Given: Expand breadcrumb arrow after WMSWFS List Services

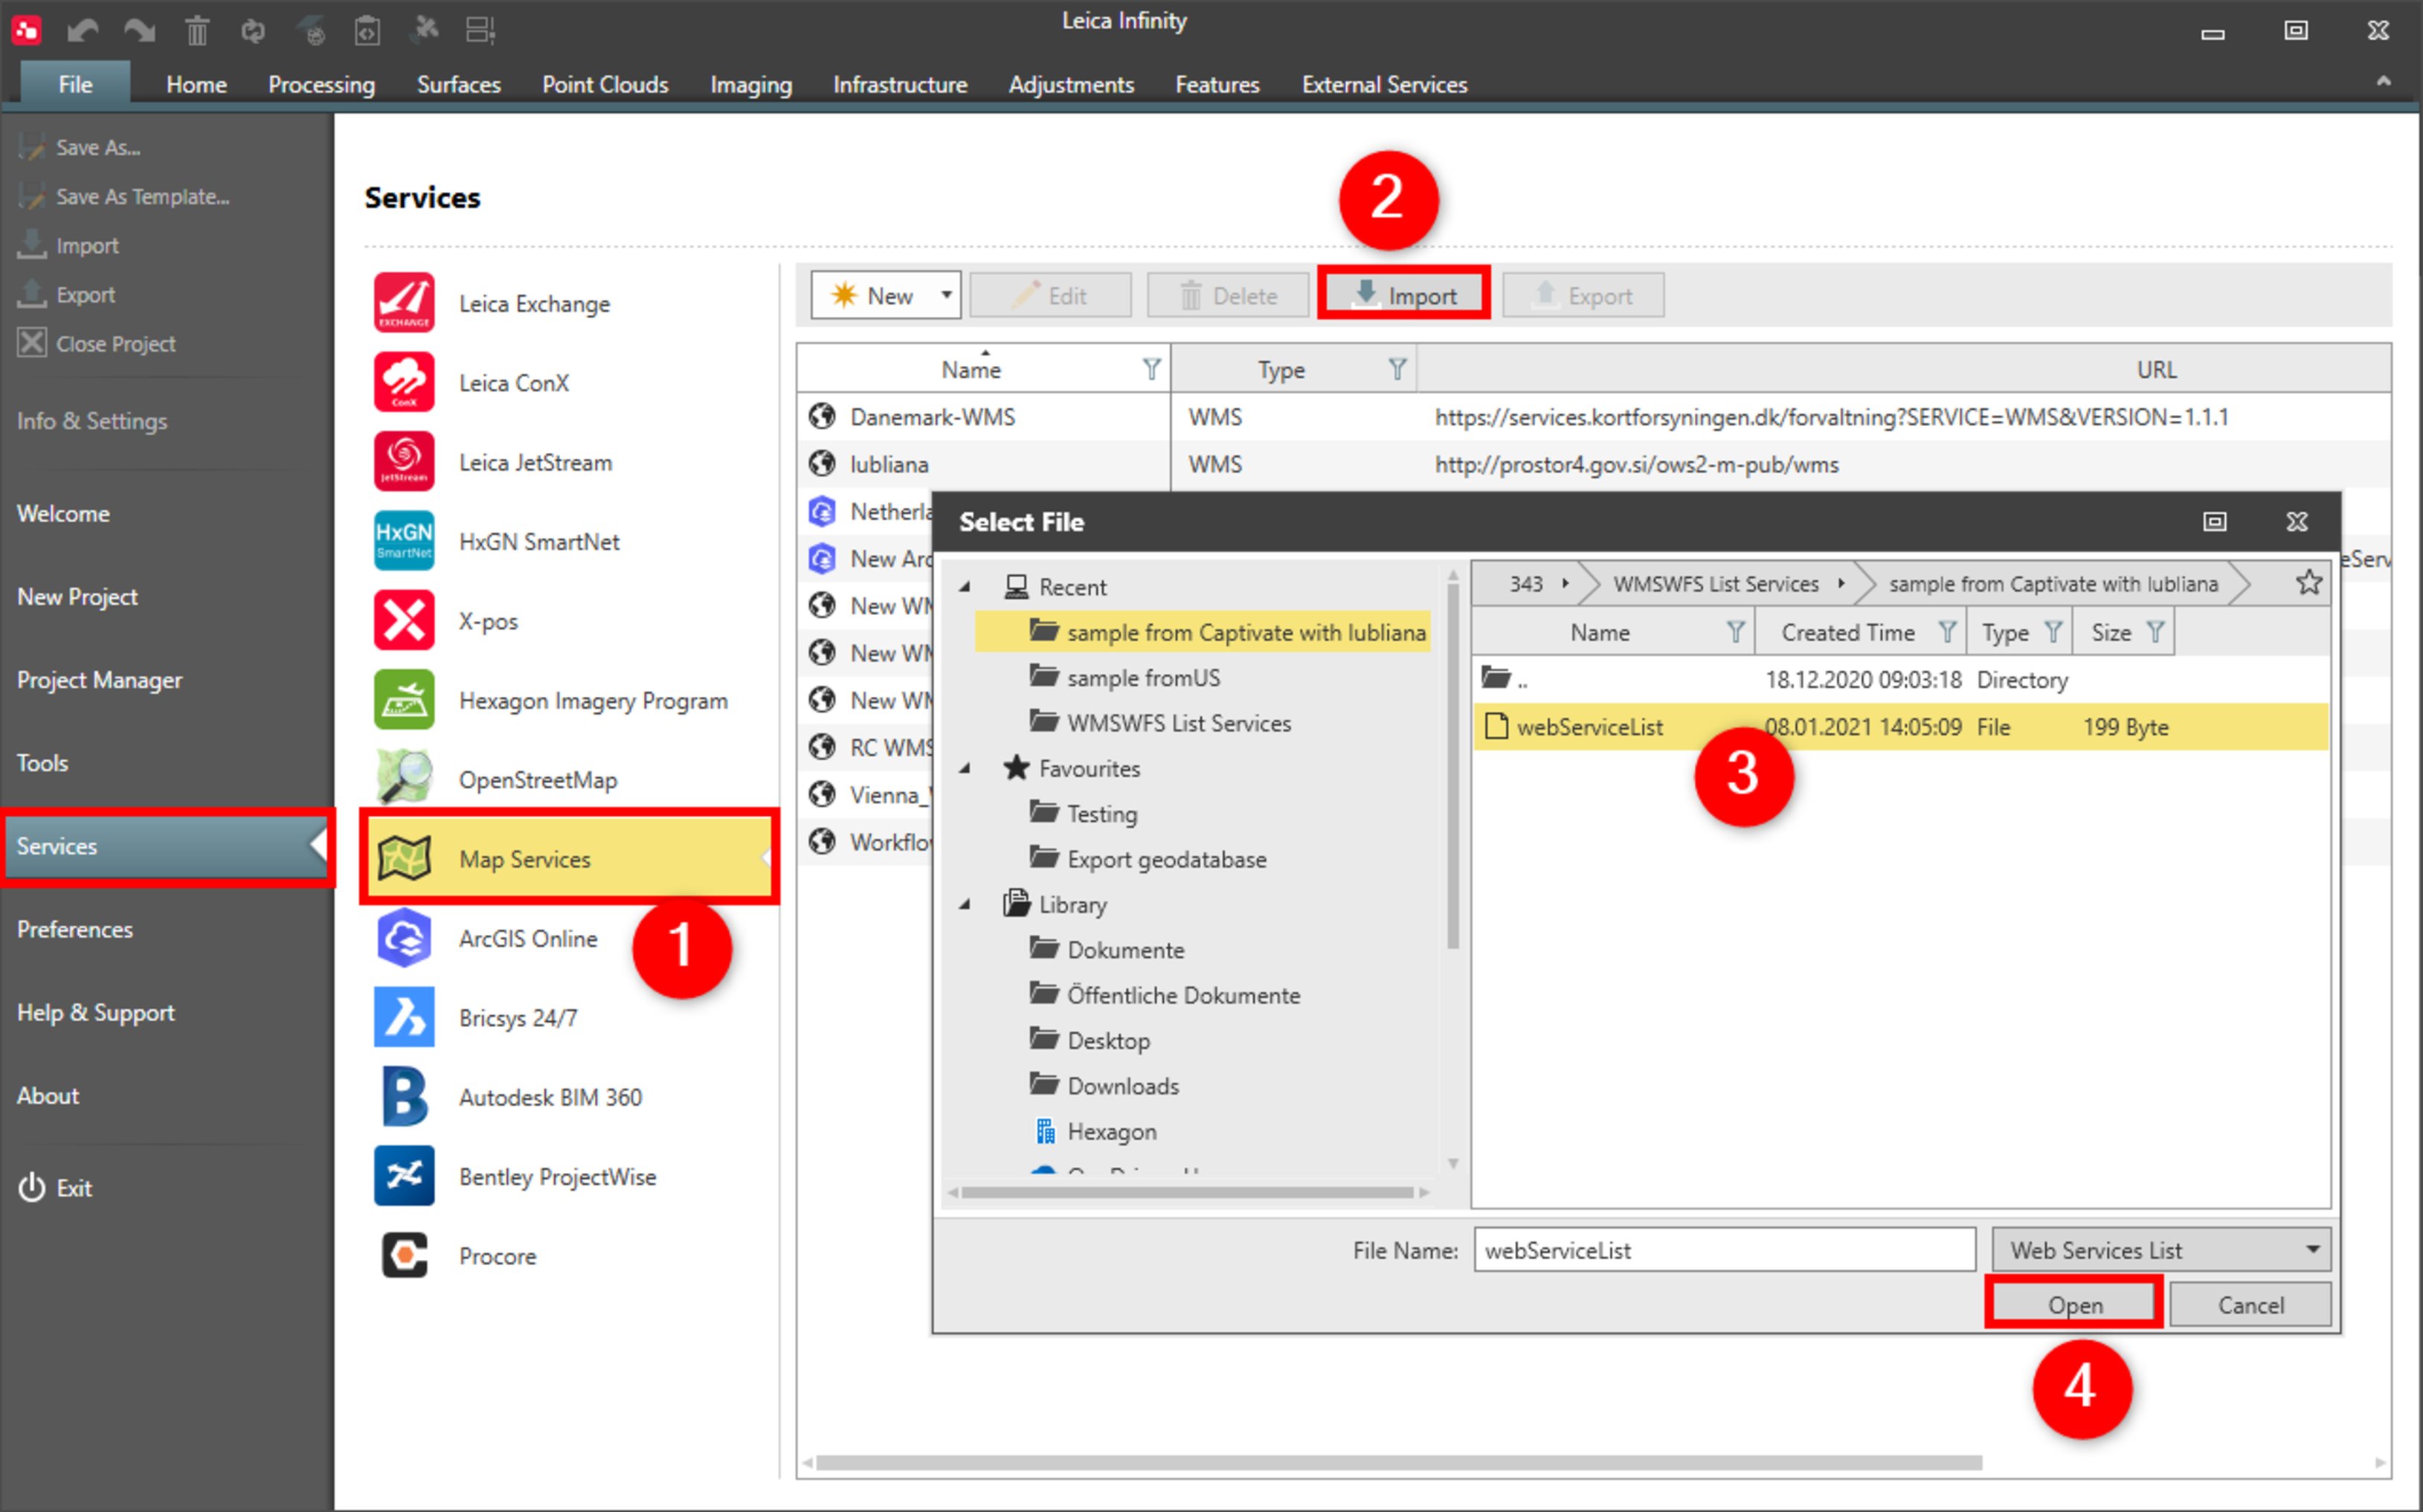Looking at the screenshot, I should [1841, 583].
